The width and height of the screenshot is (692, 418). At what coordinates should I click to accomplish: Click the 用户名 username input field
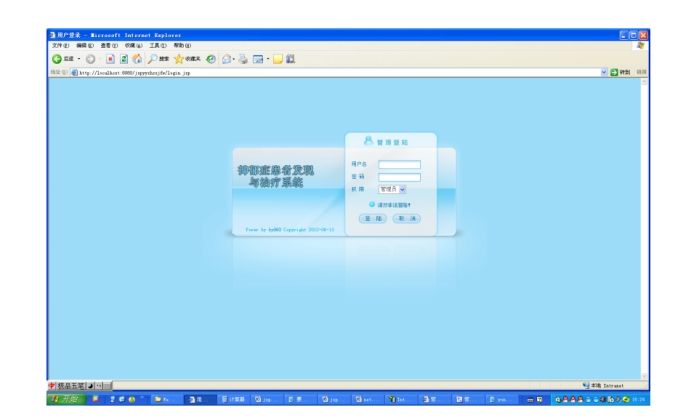click(399, 165)
